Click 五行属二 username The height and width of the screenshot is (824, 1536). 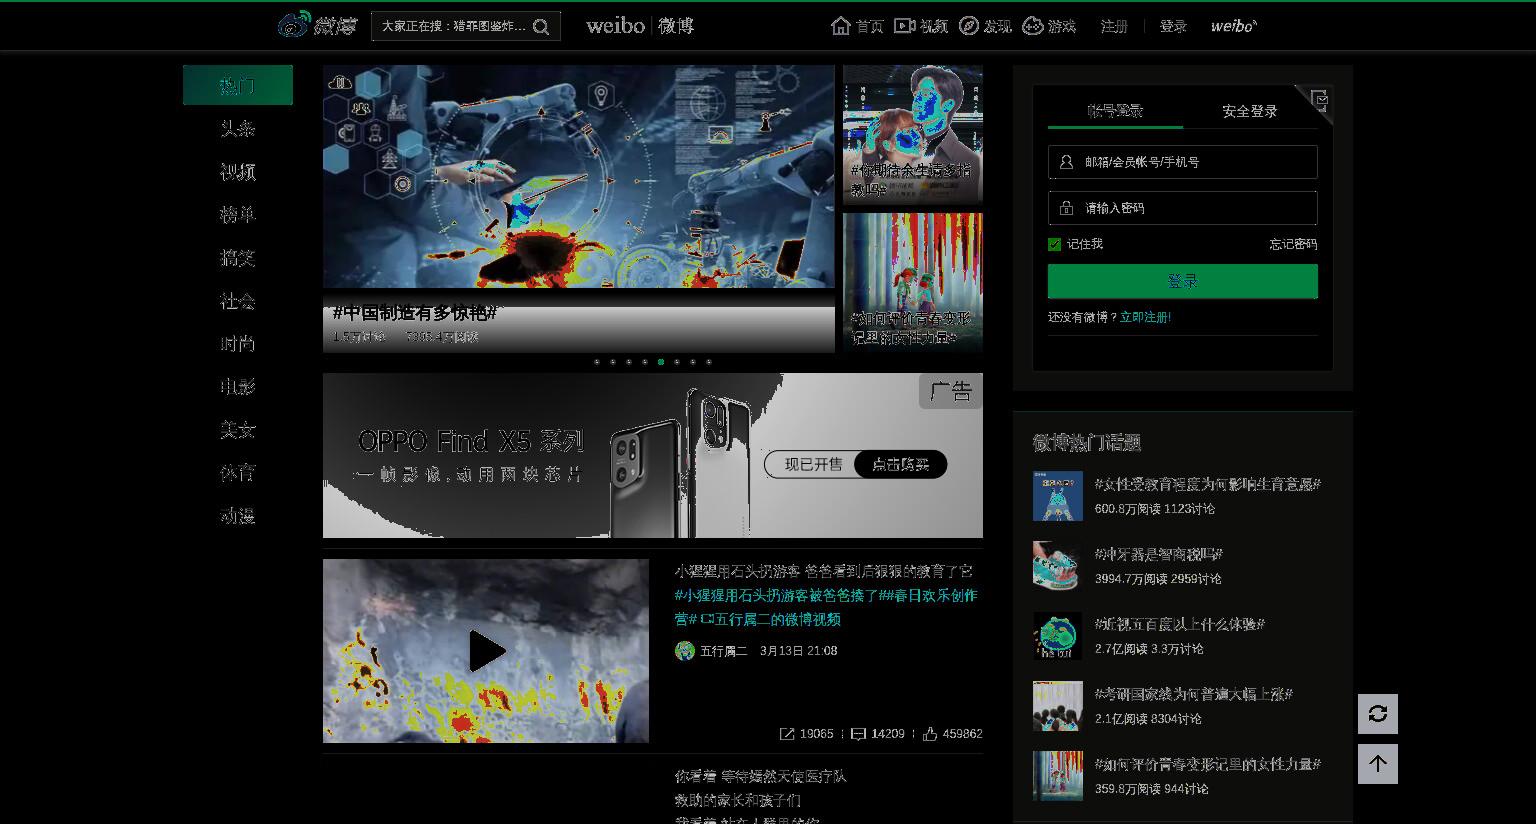pos(723,651)
